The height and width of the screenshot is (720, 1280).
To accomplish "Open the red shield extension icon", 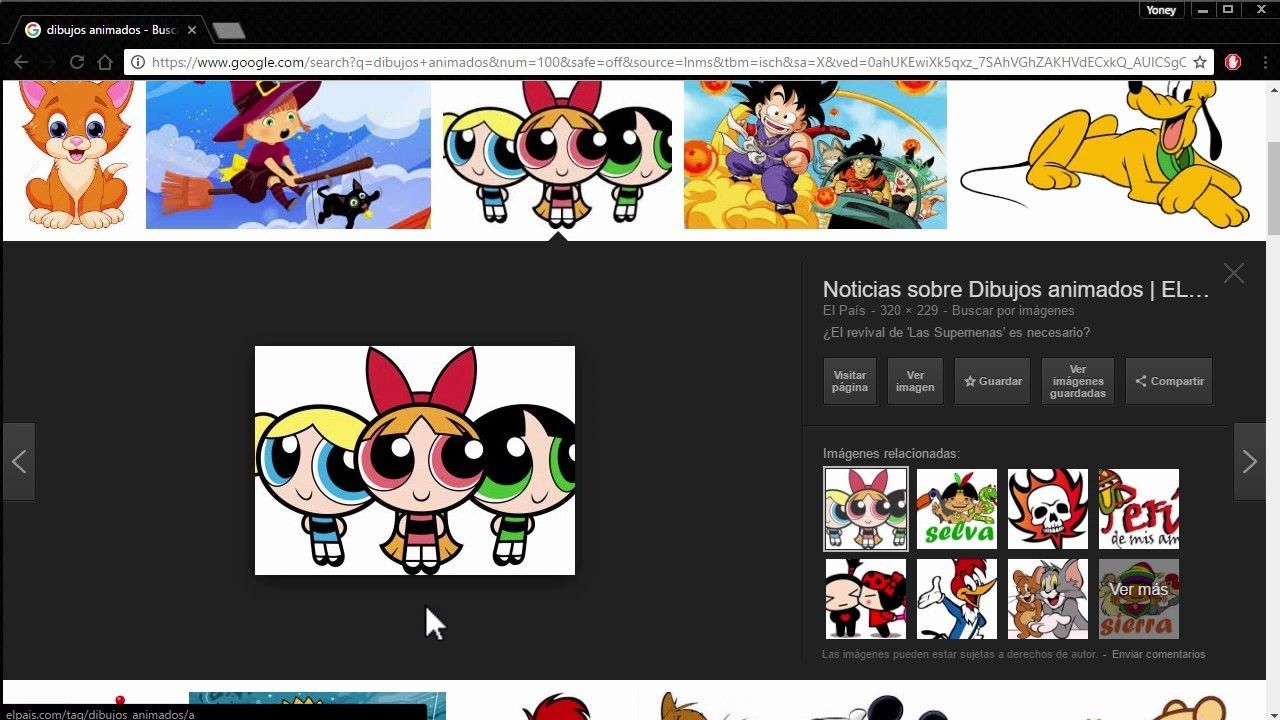I will 1233,62.
